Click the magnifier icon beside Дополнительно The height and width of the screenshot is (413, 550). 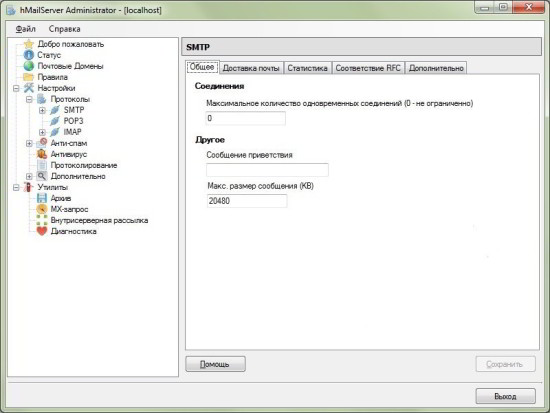pyautogui.click(x=42, y=176)
